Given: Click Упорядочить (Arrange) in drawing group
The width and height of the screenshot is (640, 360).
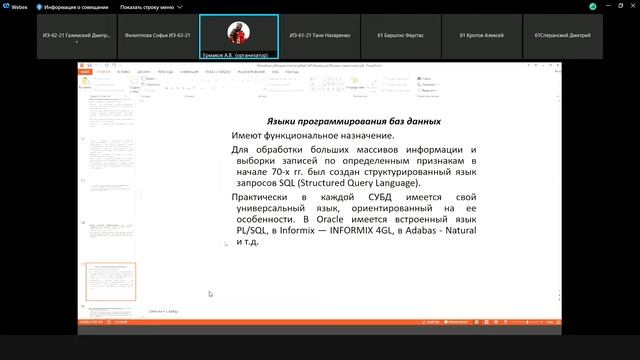Looking at the screenshot, I should [x=355, y=83].
